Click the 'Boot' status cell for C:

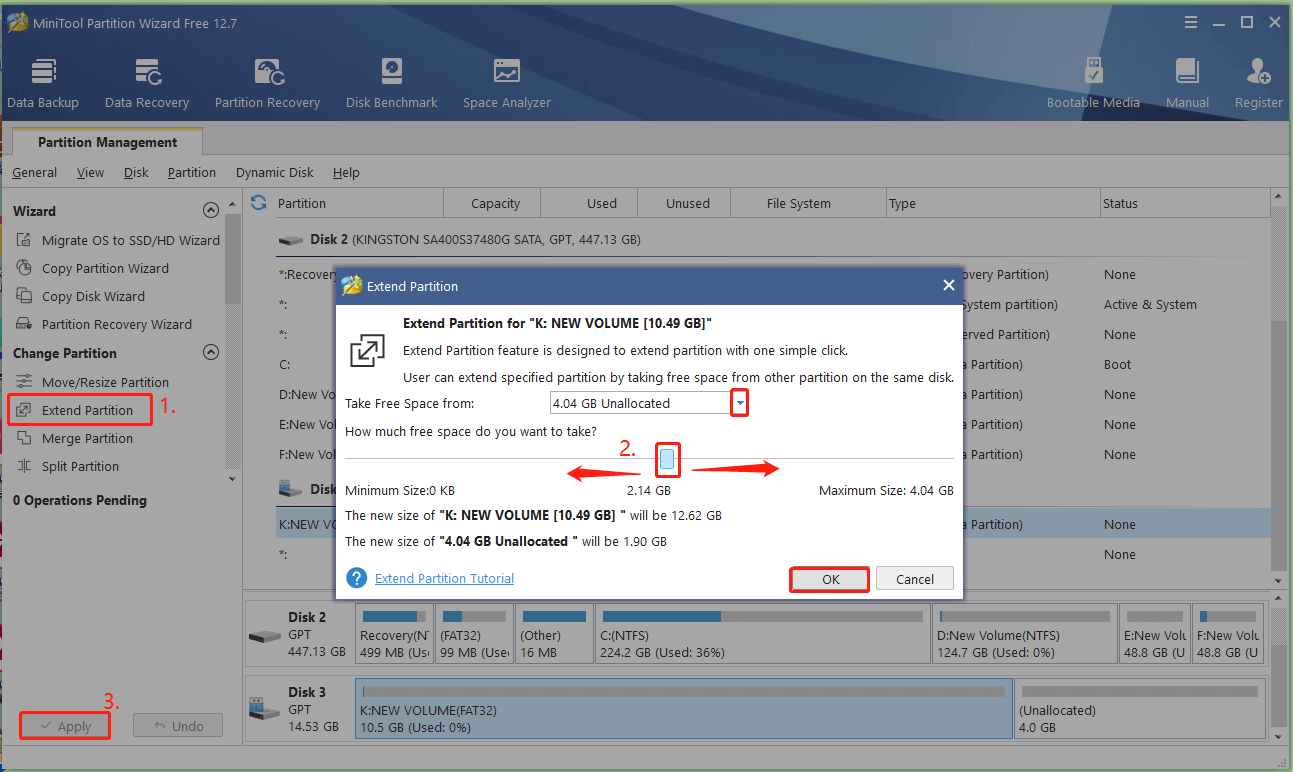pyautogui.click(x=1117, y=364)
